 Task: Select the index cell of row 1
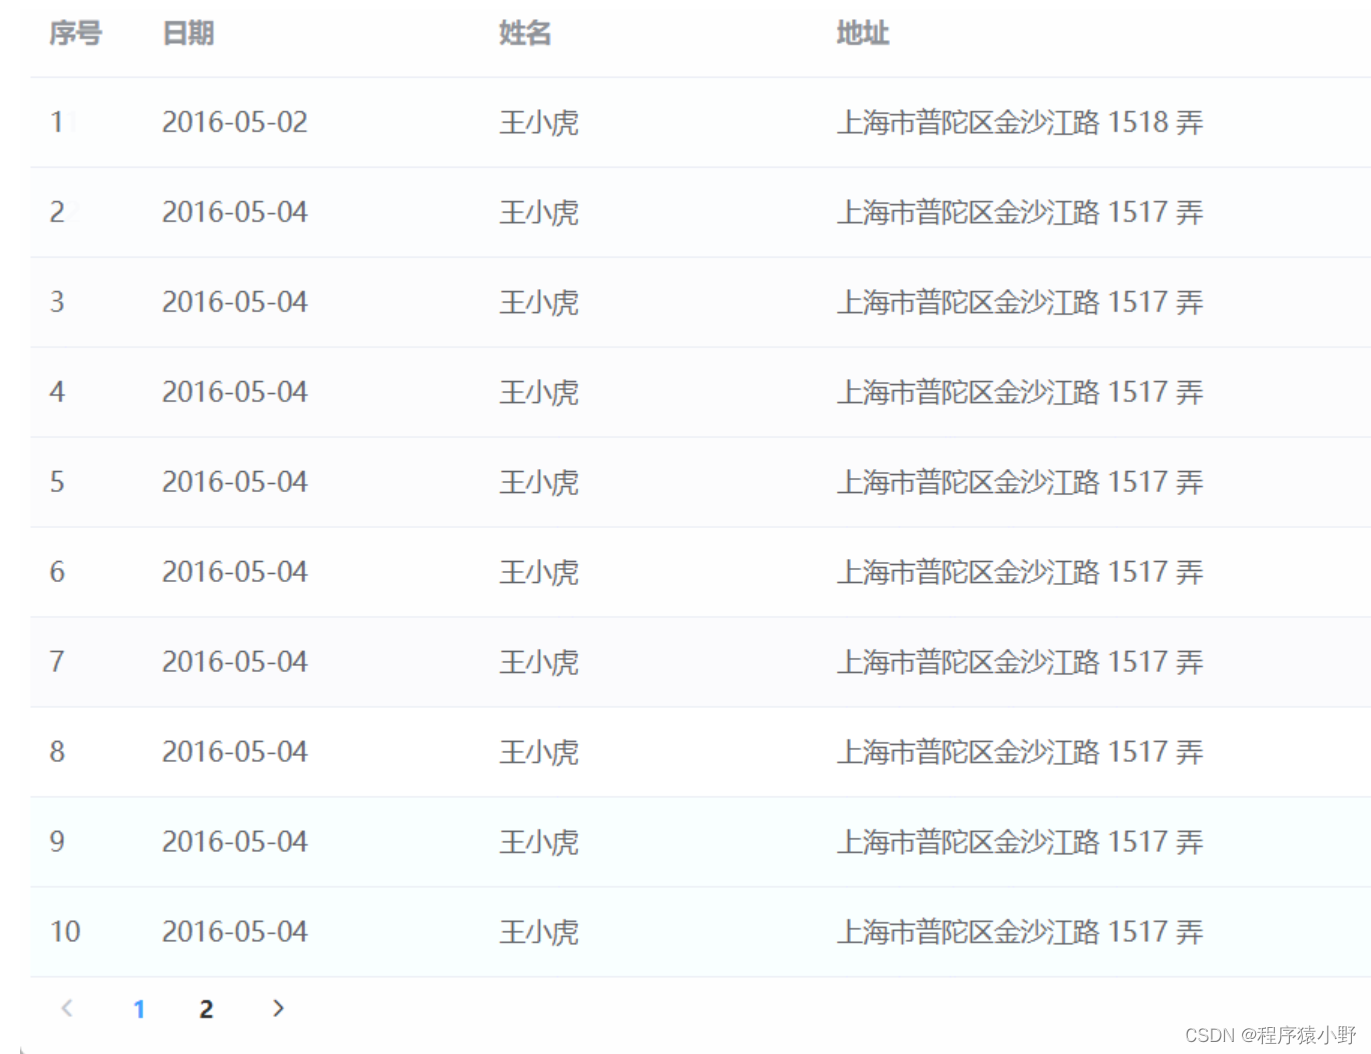(57, 122)
